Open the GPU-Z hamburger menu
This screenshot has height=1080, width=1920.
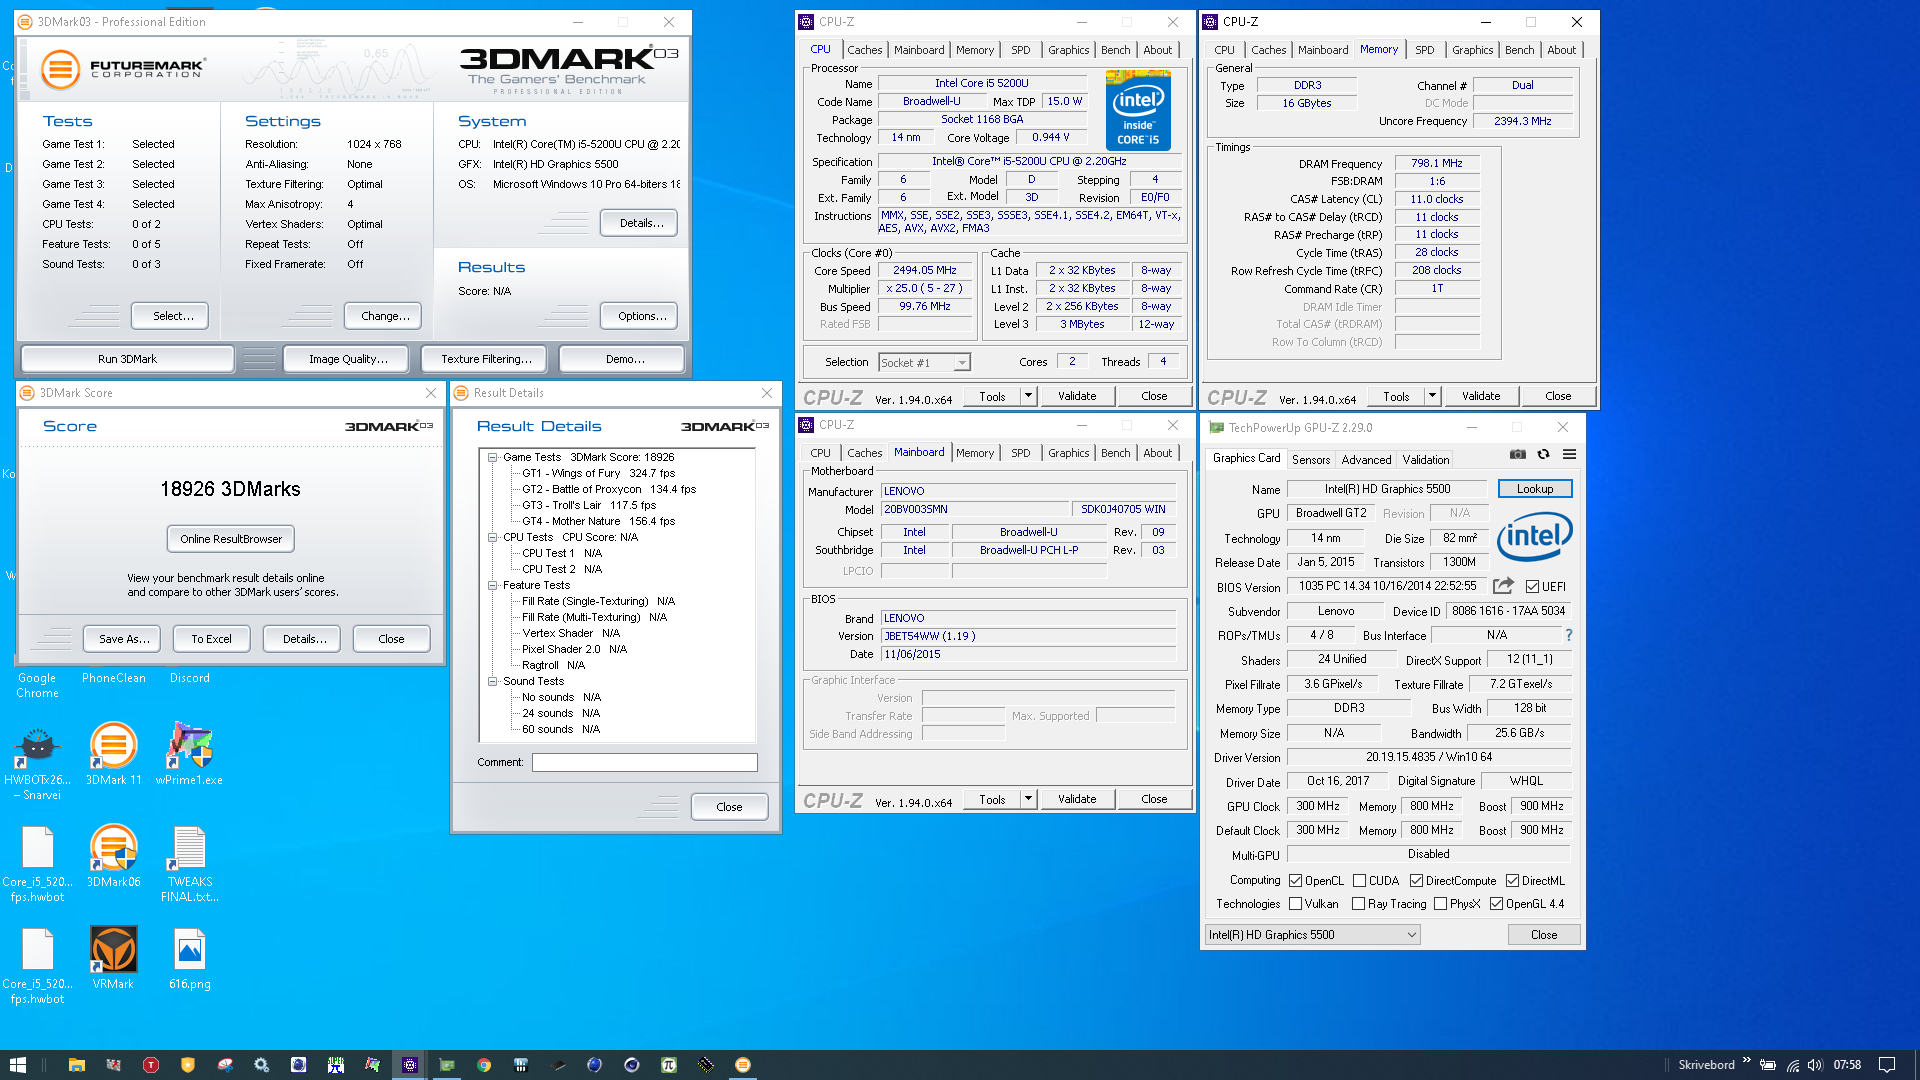click(1569, 454)
